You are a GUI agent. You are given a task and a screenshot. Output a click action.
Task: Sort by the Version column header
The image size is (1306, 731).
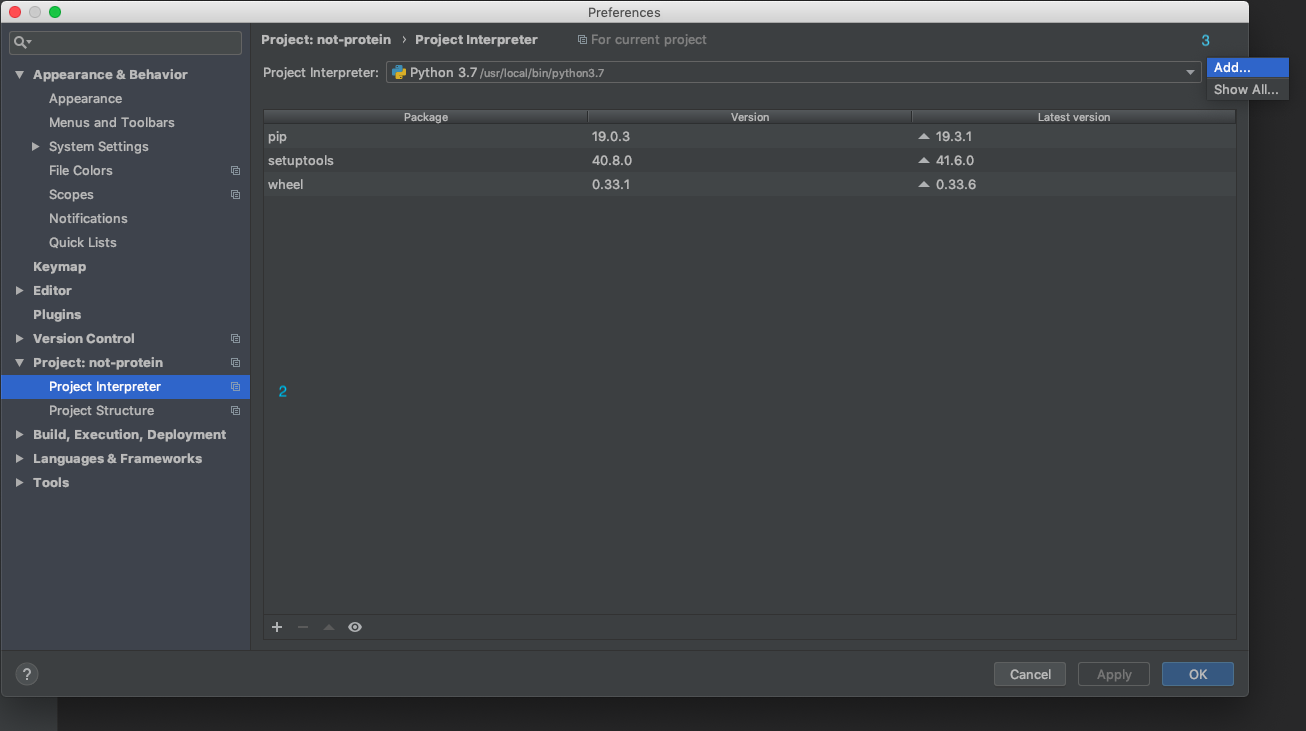click(x=750, y=117)
